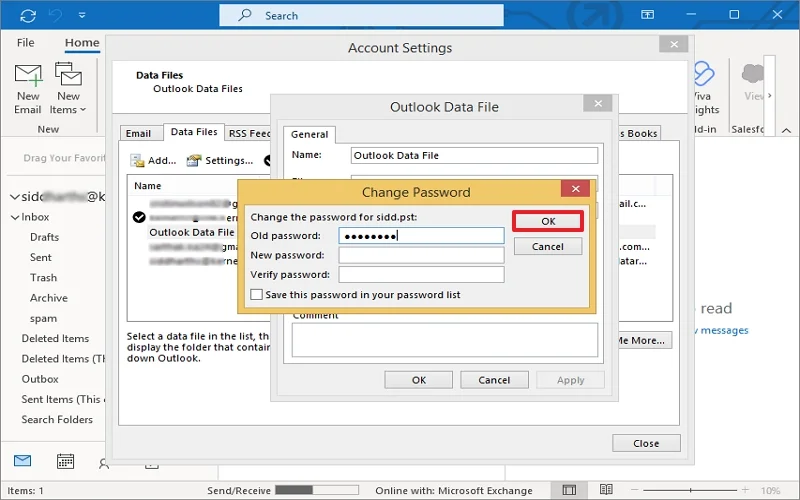Click the default data file checkmark icon

[139, 217]
